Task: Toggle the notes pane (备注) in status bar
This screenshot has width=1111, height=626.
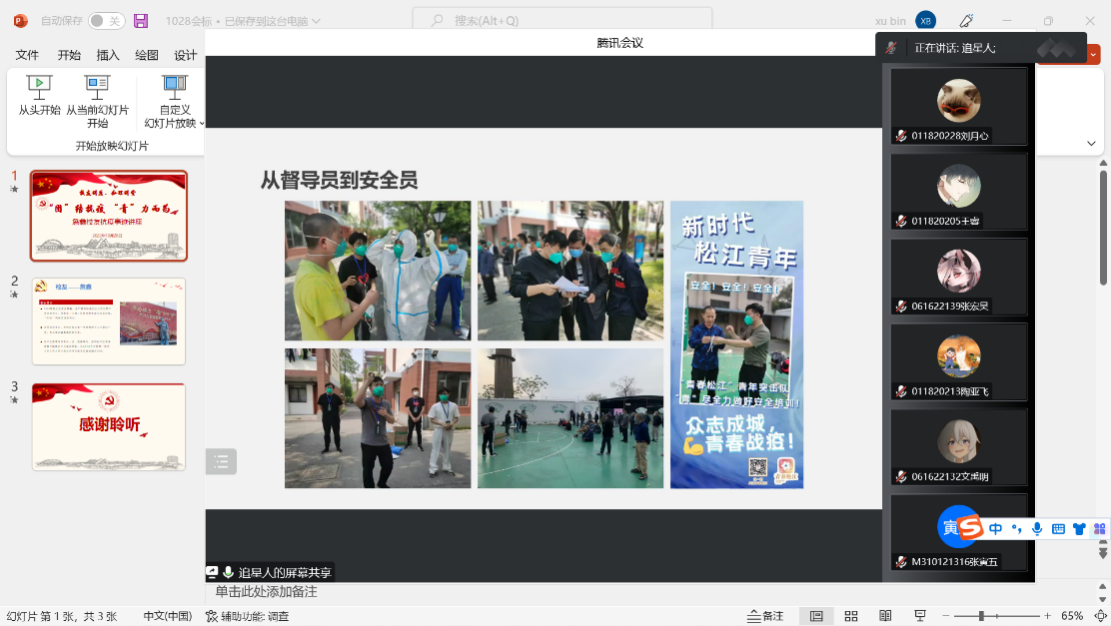Action: [x=766, y=616]
